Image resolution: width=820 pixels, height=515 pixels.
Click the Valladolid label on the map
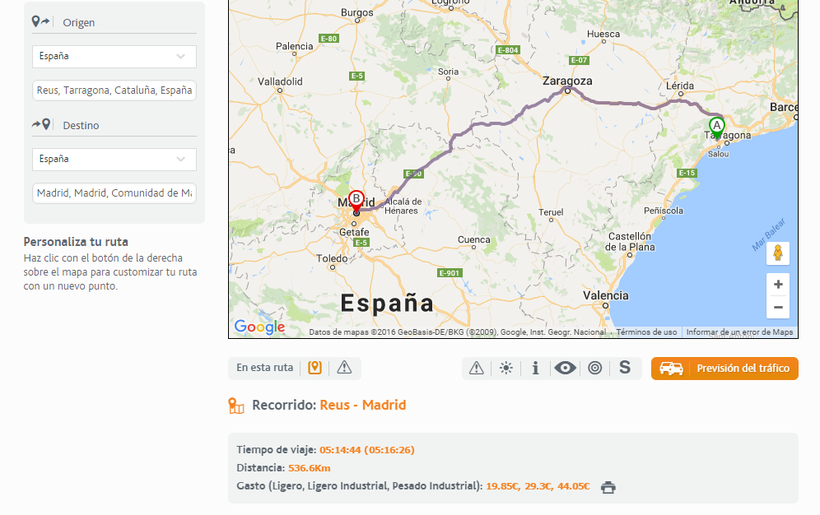tap(280, 82)
